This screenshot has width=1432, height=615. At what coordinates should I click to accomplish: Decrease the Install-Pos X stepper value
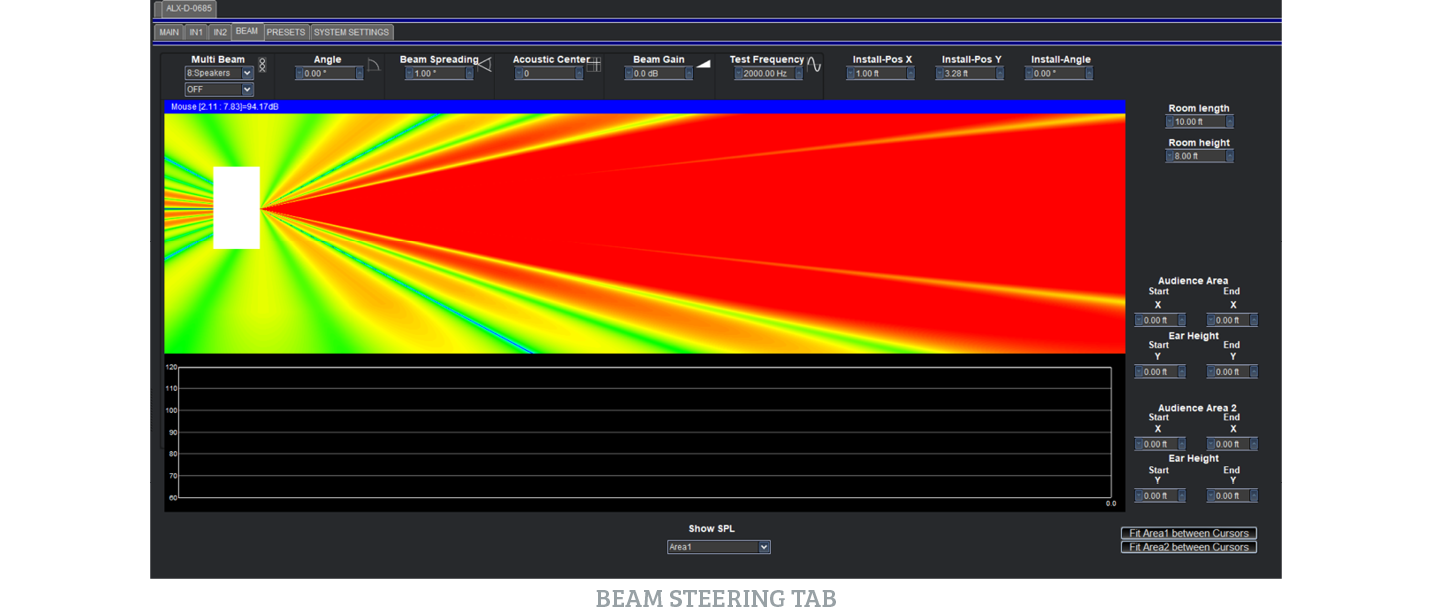tap(850, 74)
